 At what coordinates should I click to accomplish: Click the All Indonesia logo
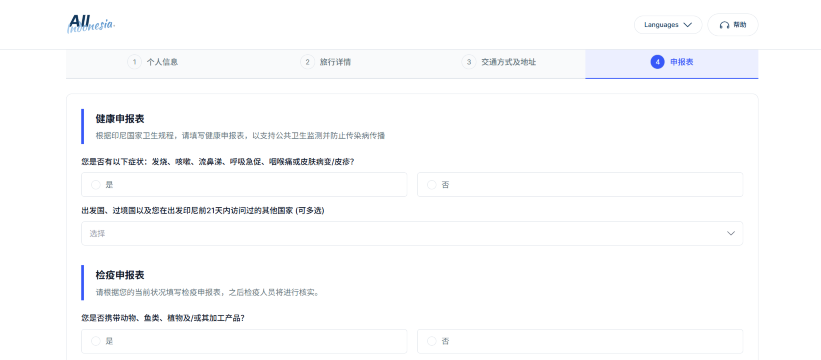coord(91,24)
